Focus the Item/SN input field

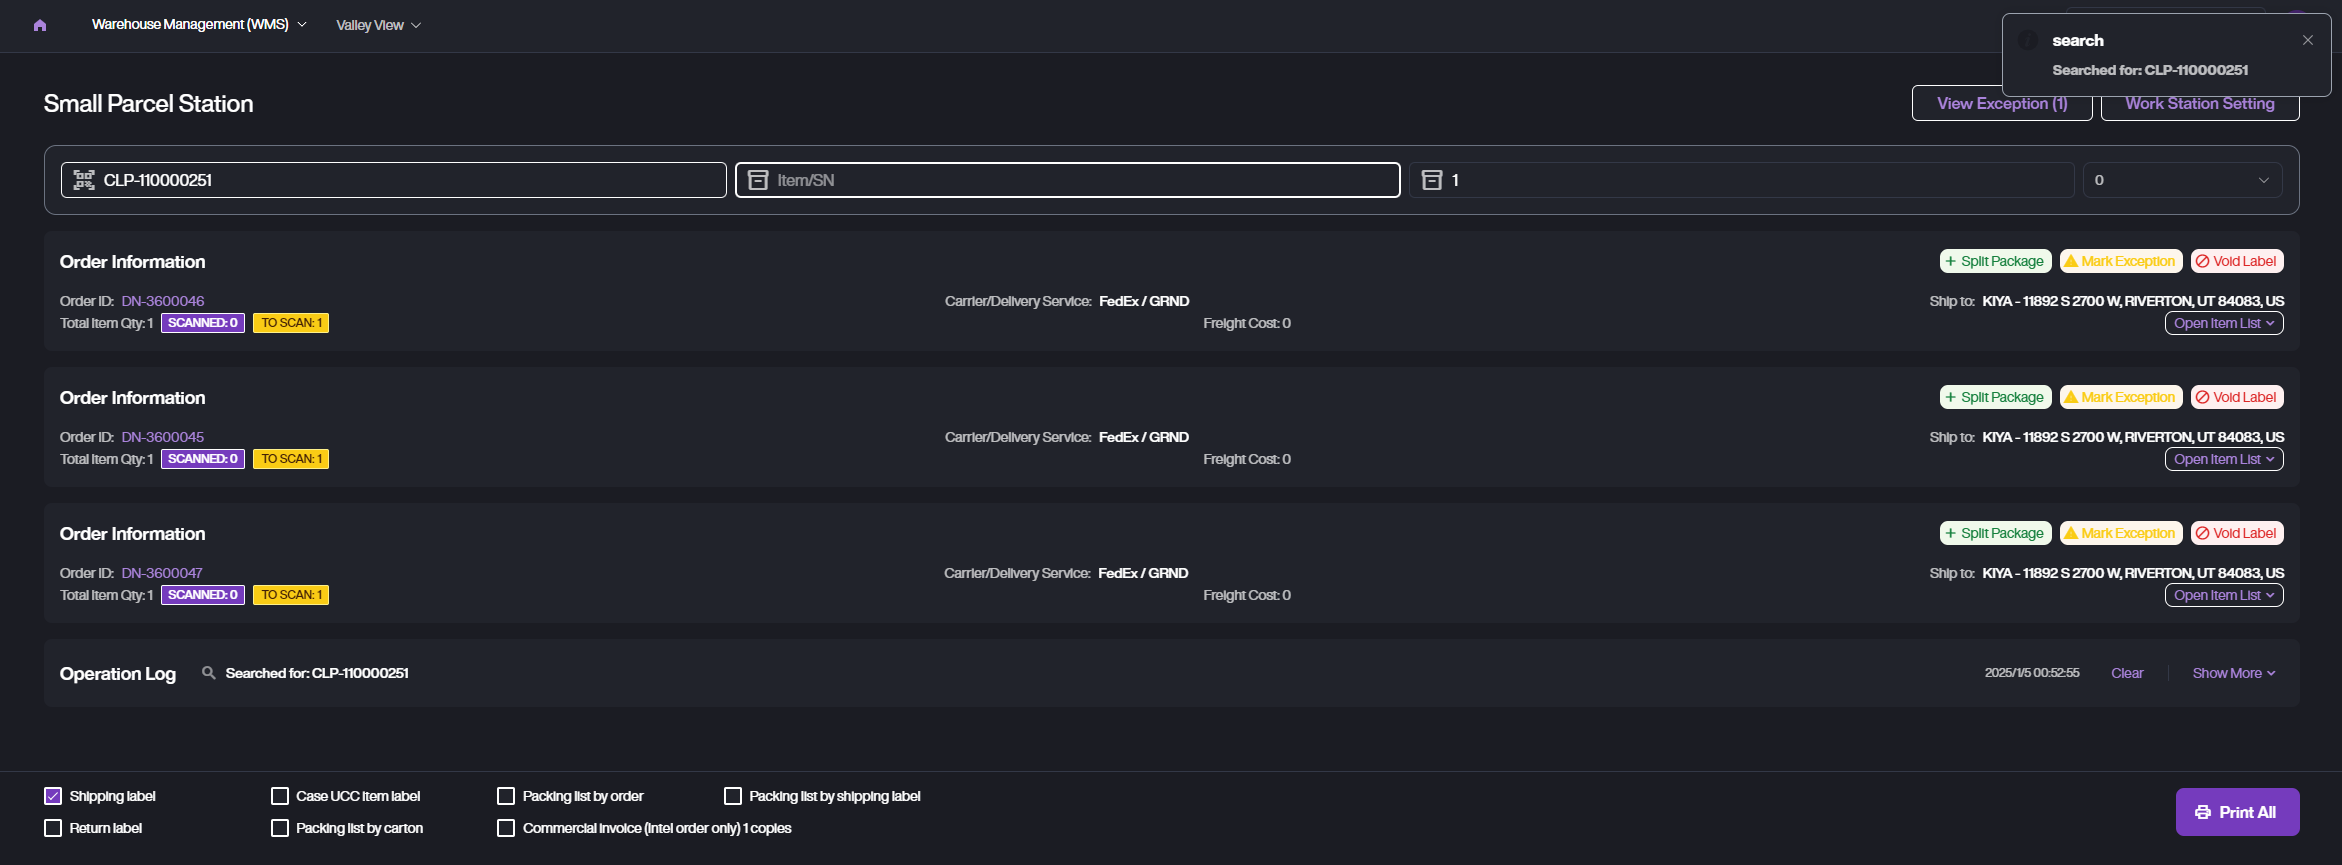[1080, 180]
